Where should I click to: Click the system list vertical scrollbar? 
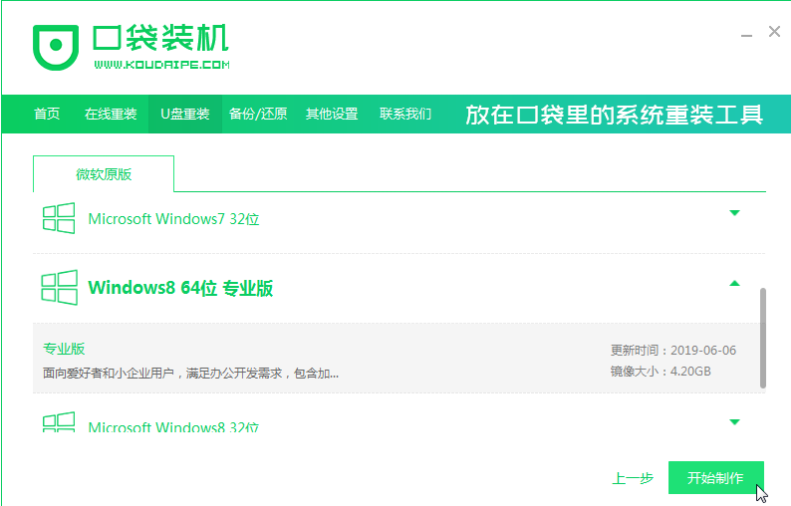coord(763,338)
